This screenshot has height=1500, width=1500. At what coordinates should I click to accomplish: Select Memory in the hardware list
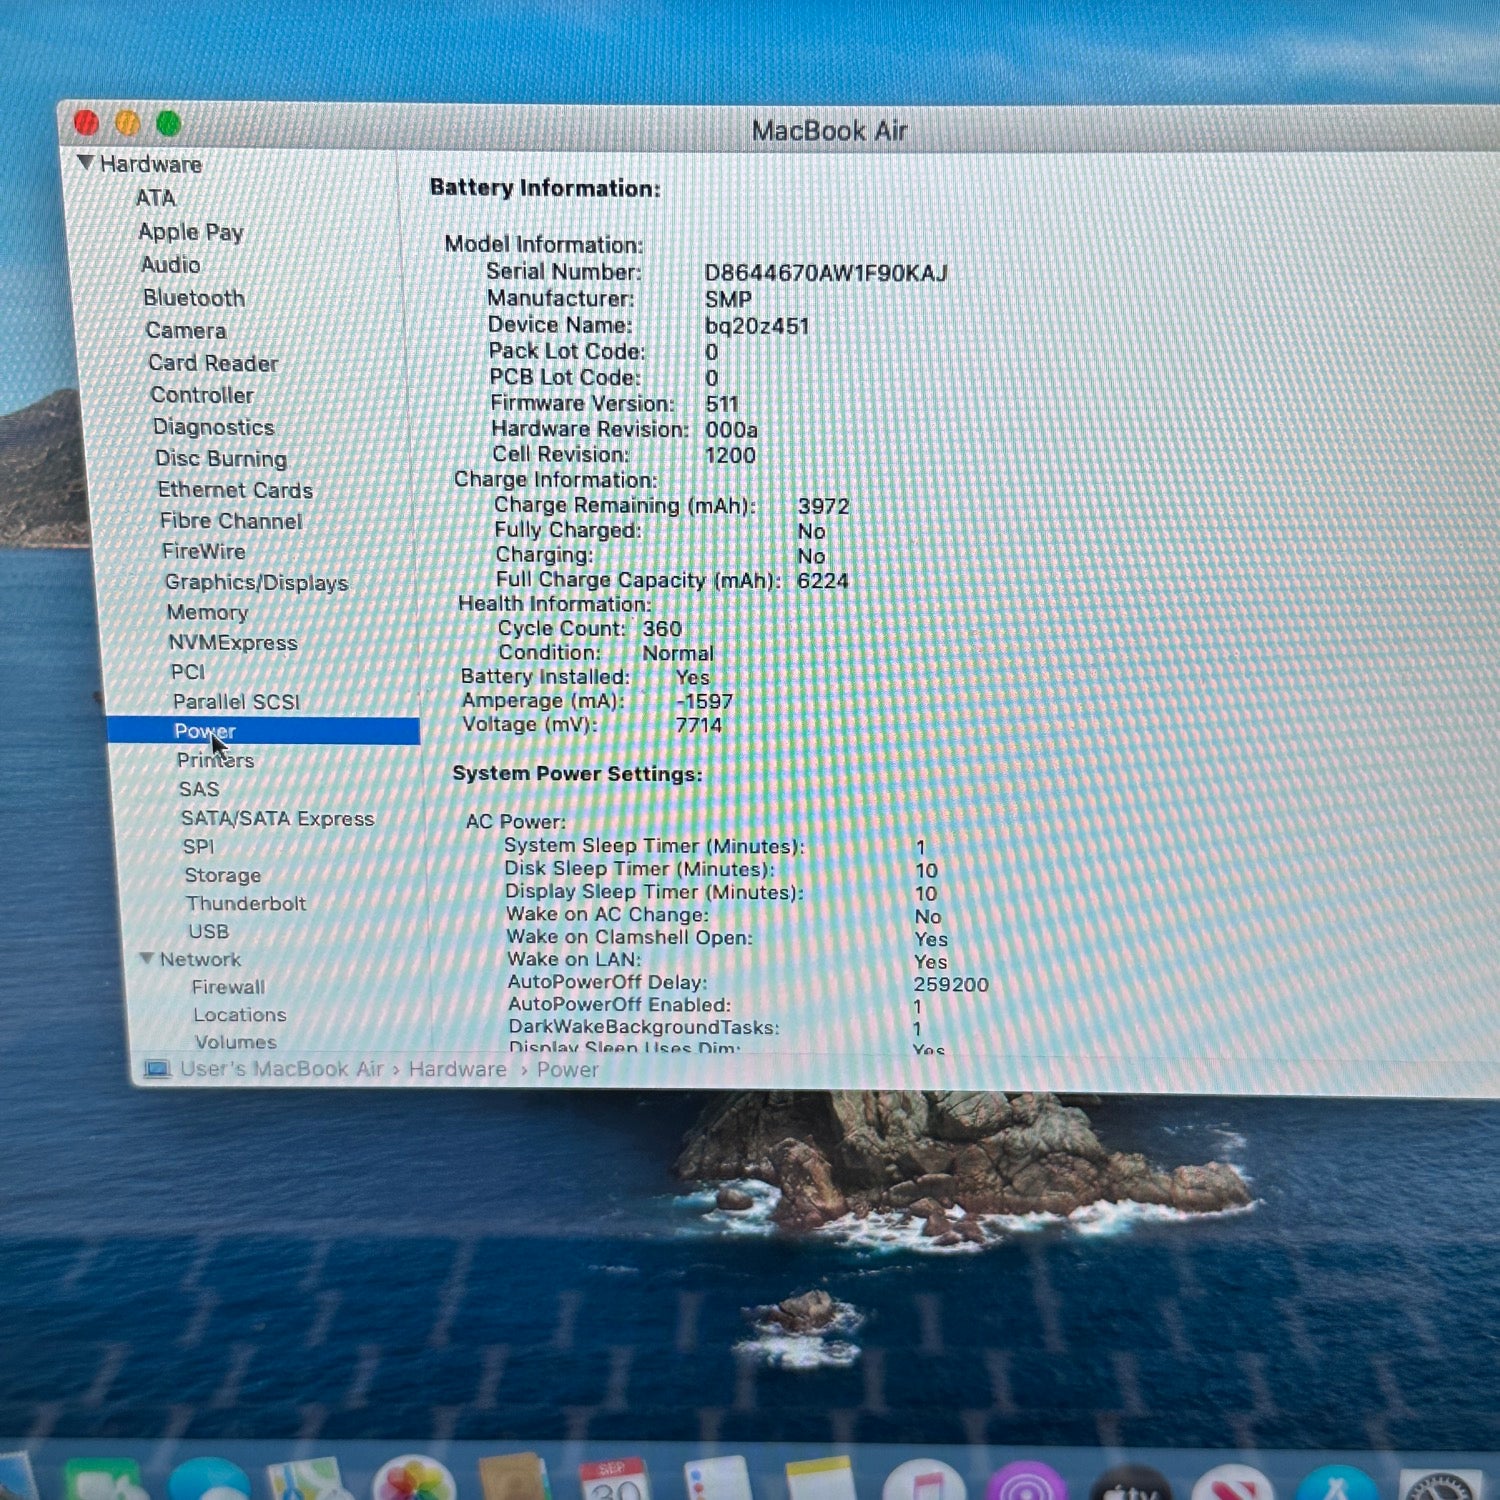(207, 612)
